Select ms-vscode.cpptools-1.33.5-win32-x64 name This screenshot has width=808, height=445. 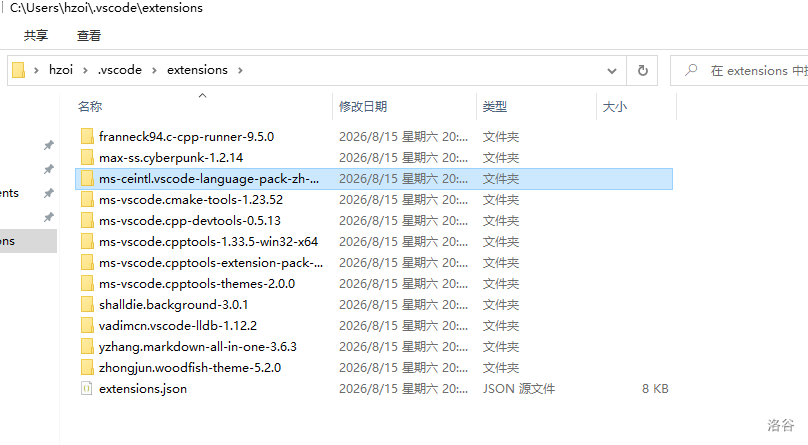click(x=208, y=242)
